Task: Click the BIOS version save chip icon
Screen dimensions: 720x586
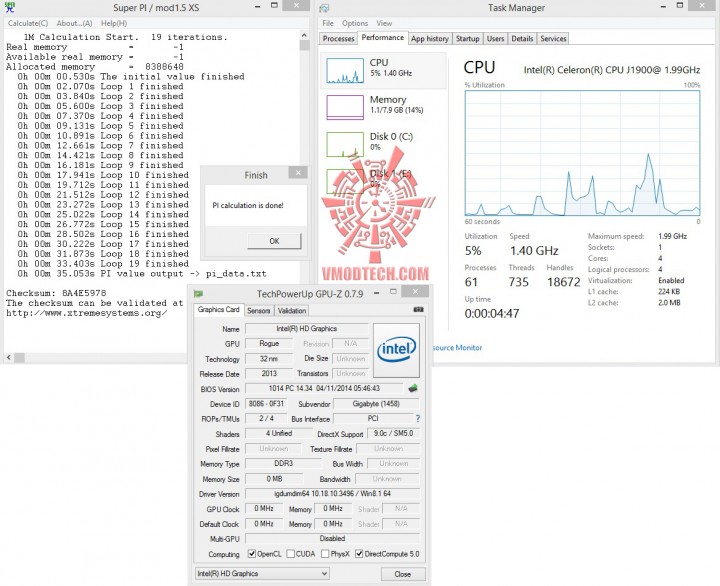Action: pos(413,388)
